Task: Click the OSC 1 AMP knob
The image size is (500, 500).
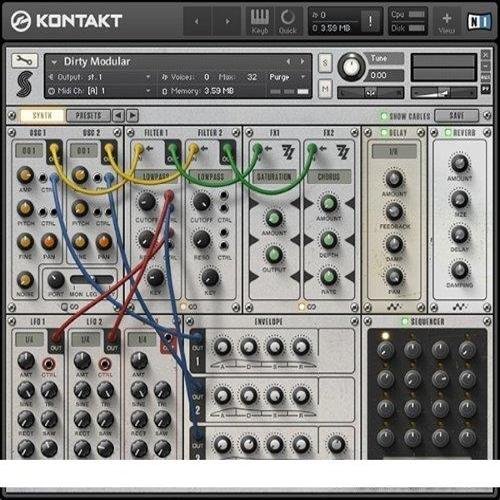Action: (x=25, y=175)
